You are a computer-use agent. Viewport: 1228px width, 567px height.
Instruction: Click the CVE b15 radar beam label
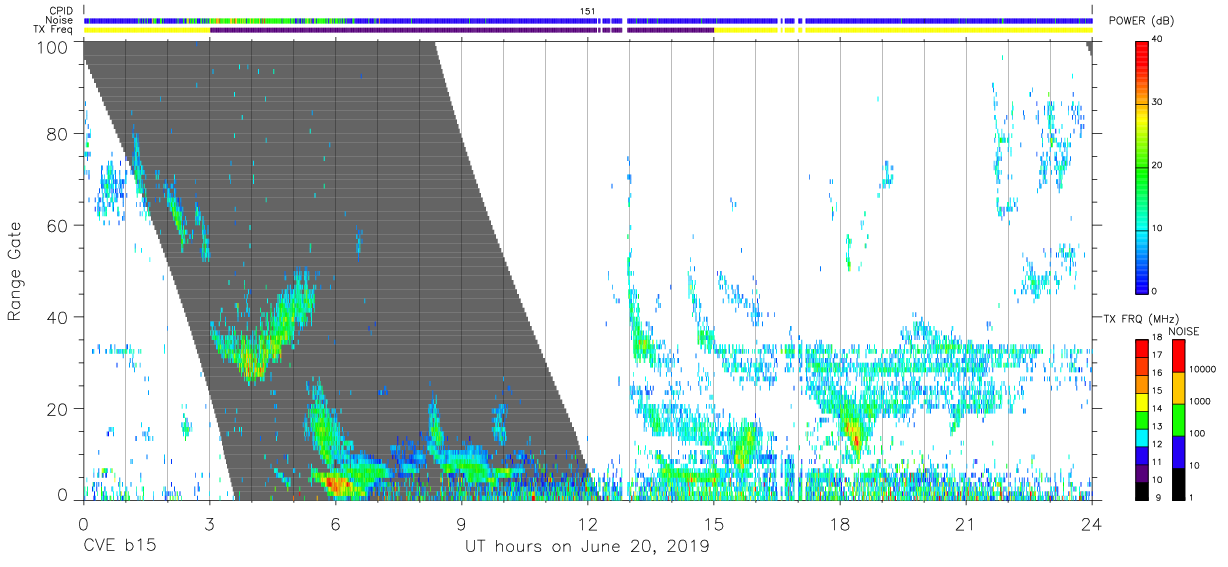click(119, 547)
